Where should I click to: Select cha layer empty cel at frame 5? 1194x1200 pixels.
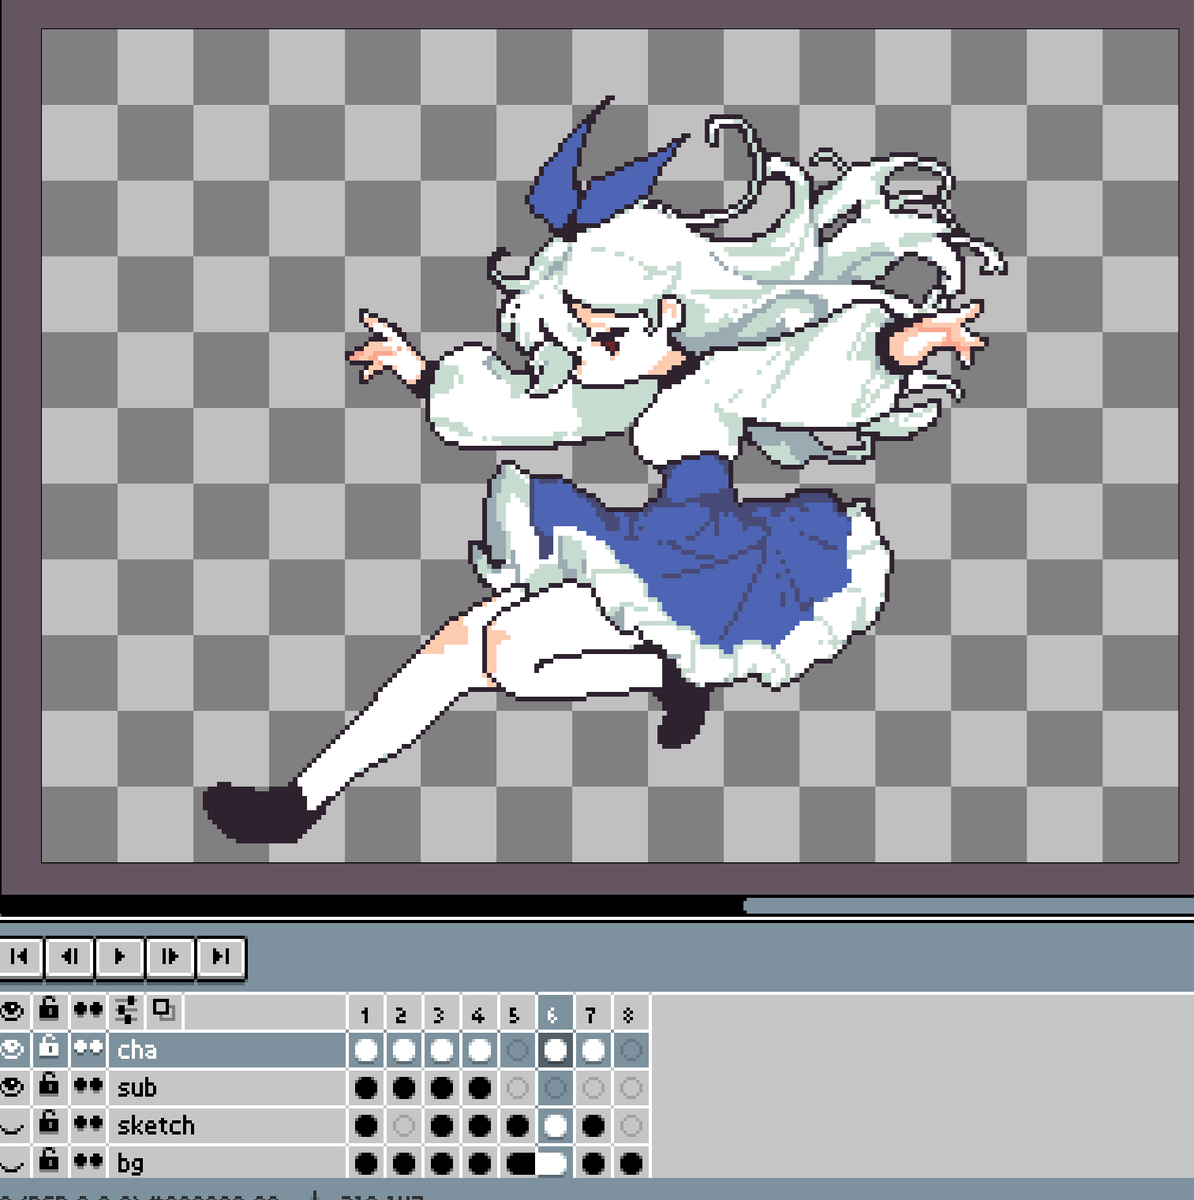517,1050
